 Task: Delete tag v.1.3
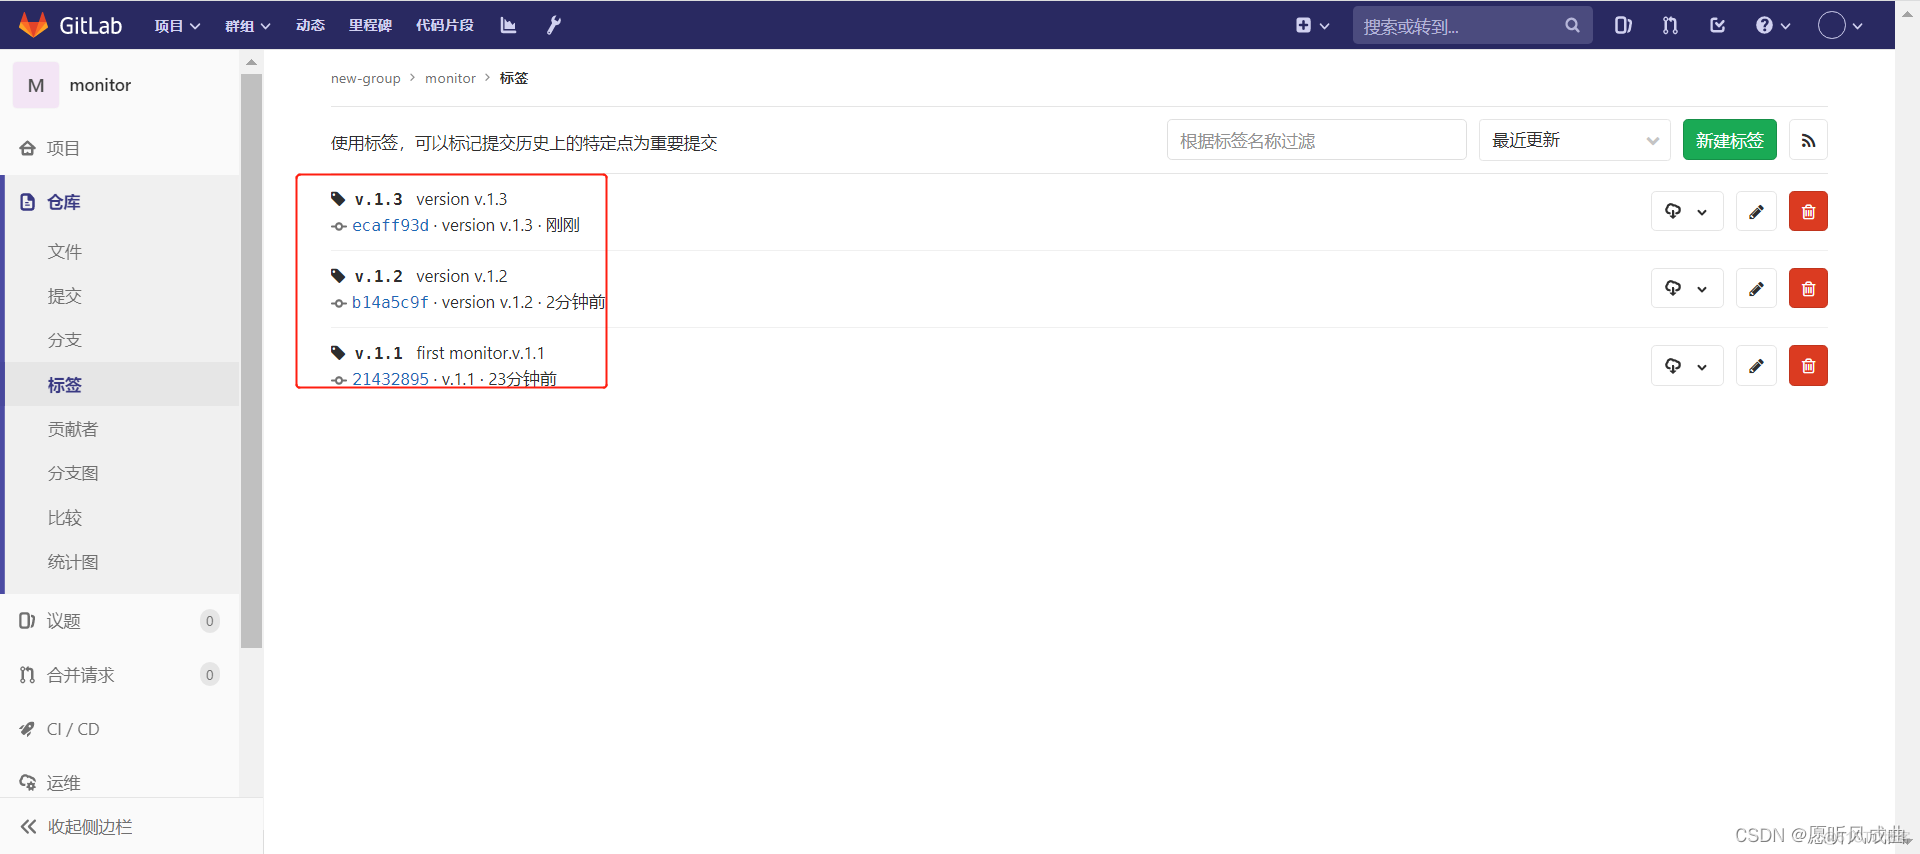pos(1808,211)
